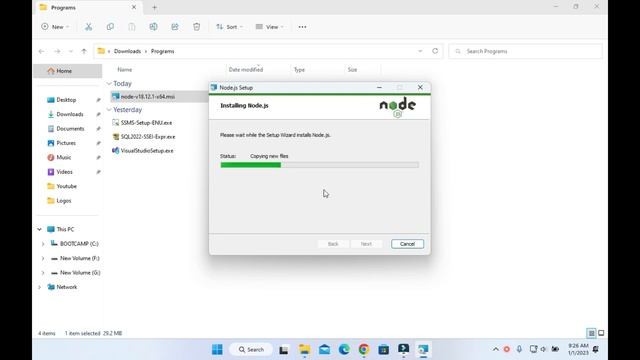Screen dimensions: 640x360
Task: Add a new Explorer tab with plus
Action: click(x=154, y=7)
